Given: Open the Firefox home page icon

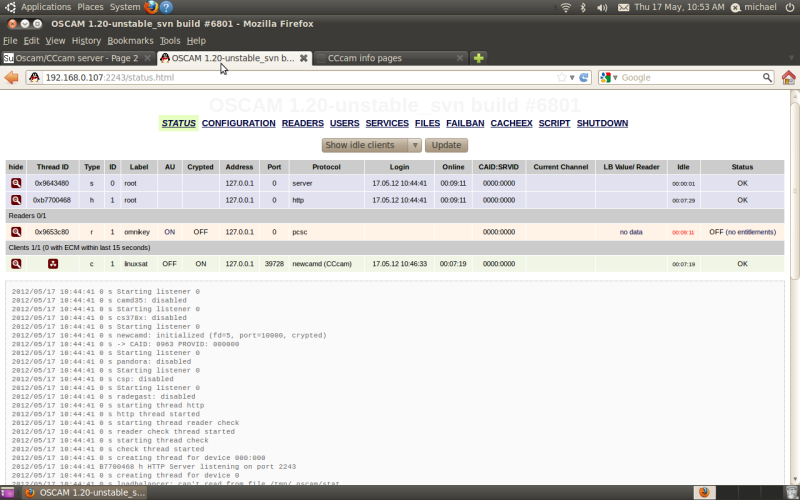Looking at the screenshot, I should click(x=788, y=78).
